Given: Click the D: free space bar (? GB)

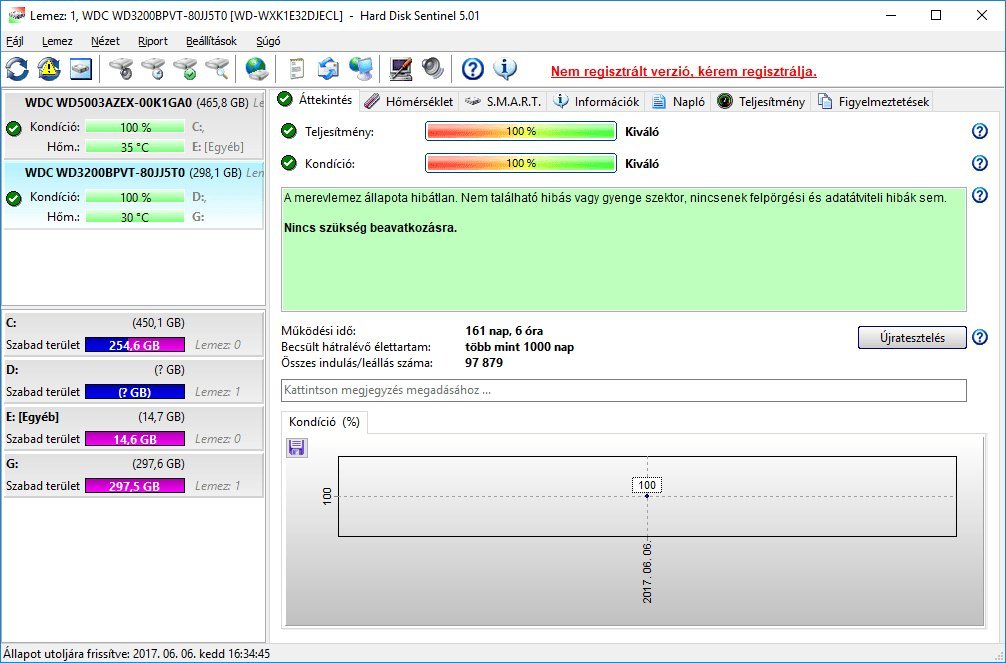Looking at the screenshot, I should click(x=135, y=392).
